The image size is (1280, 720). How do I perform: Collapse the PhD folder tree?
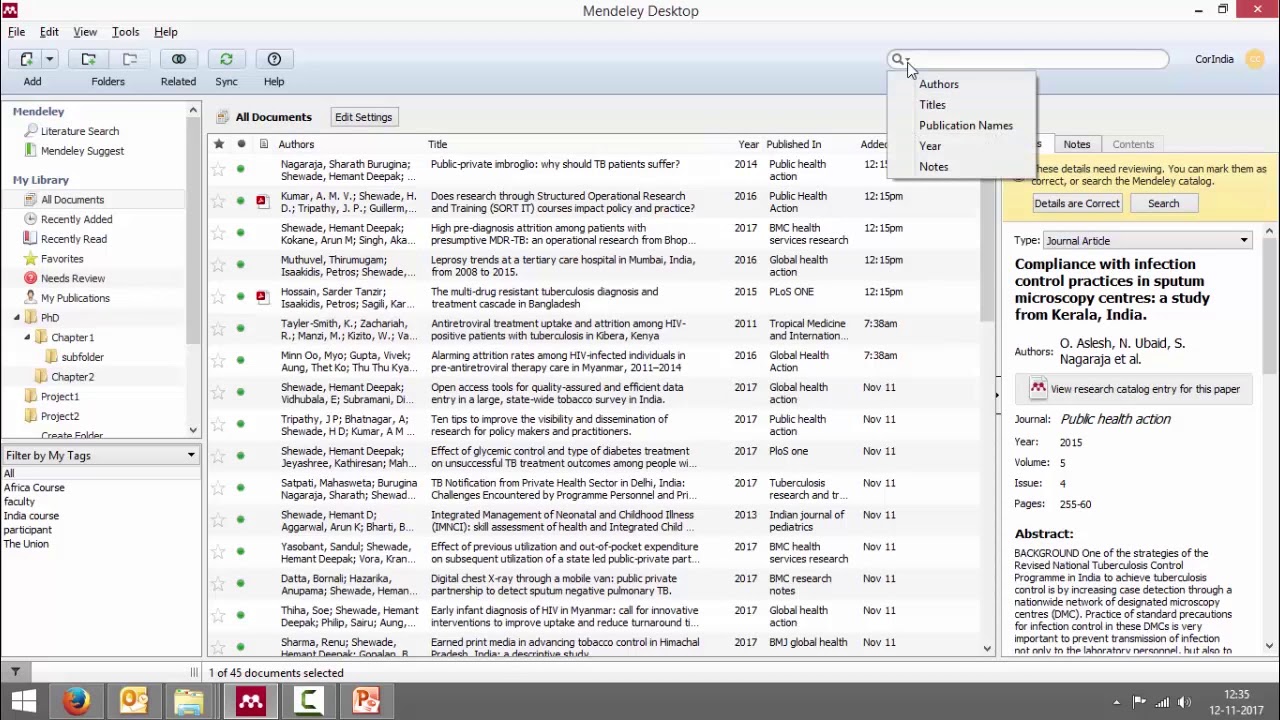pyautogui.click(x=16, y=318)
